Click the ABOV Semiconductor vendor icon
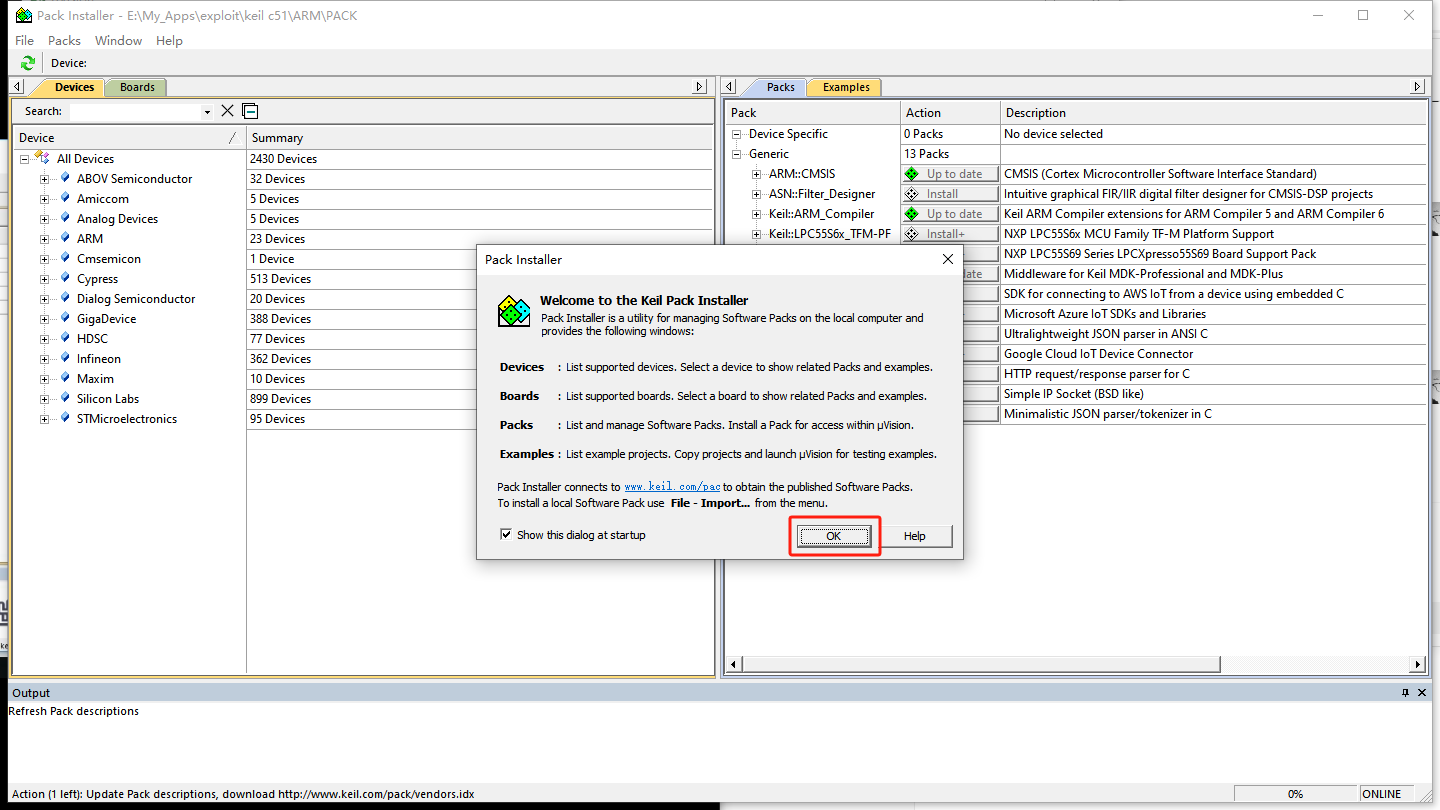 (65, 178)
